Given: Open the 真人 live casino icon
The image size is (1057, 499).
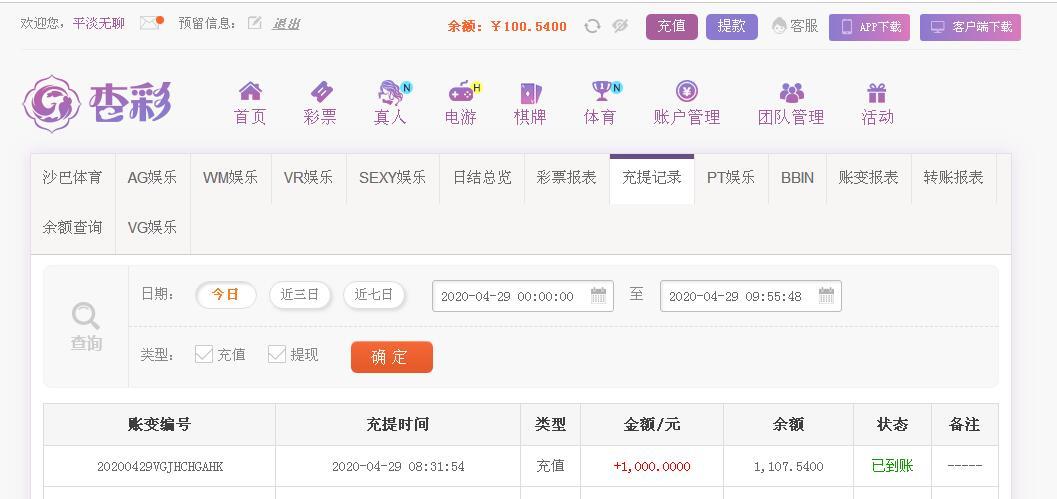Looking at the screenshot, I should (x=391, y=92).
